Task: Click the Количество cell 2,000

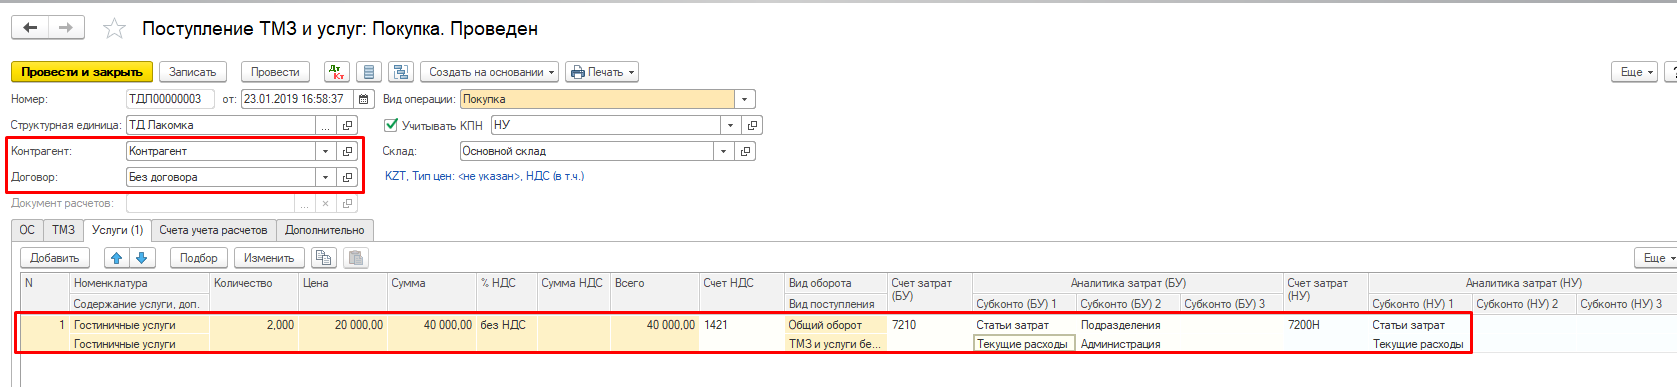Action: coord(254,325)
